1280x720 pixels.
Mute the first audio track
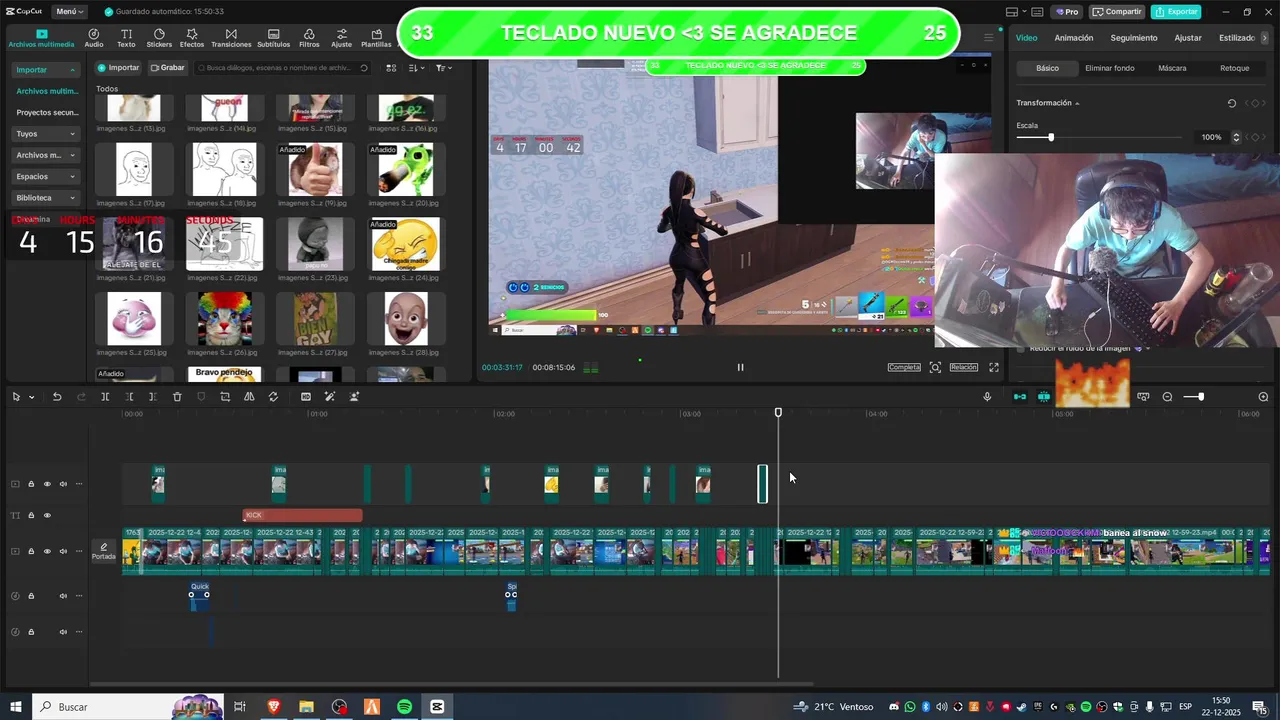[63, 596]
